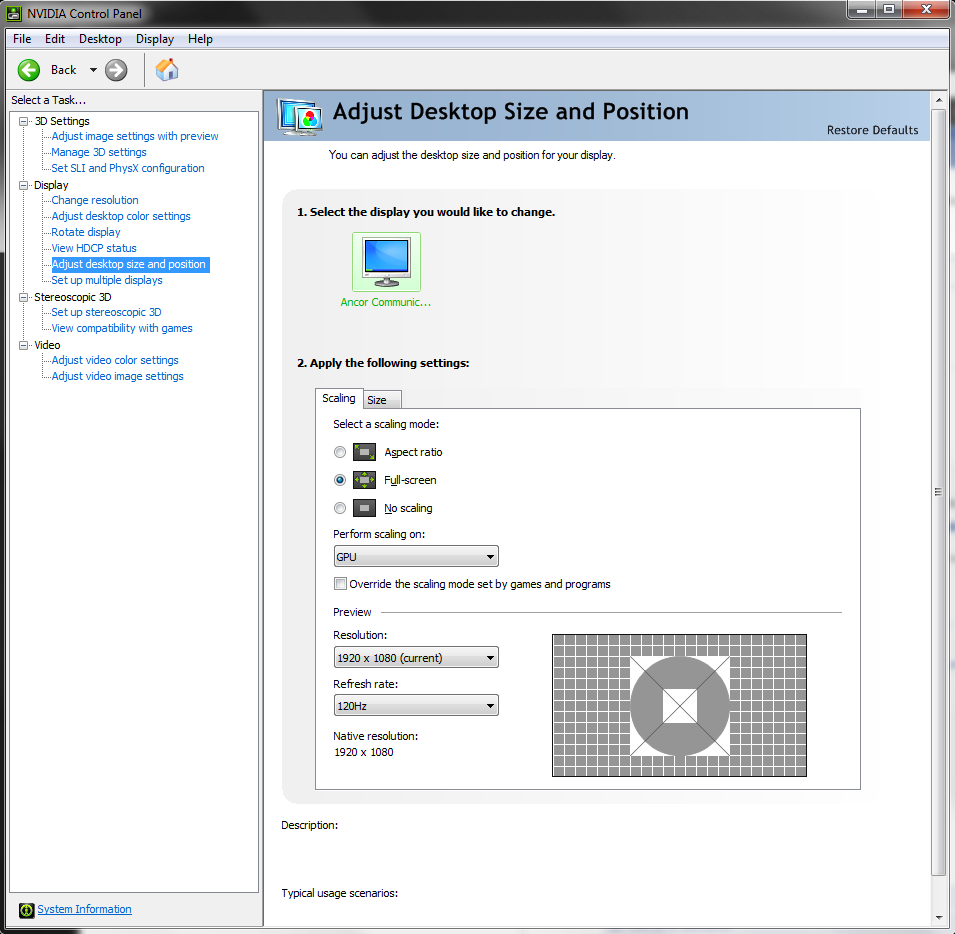Click the vertical scrollbar thumb
The image size is (955, 934).
[939, 492]
